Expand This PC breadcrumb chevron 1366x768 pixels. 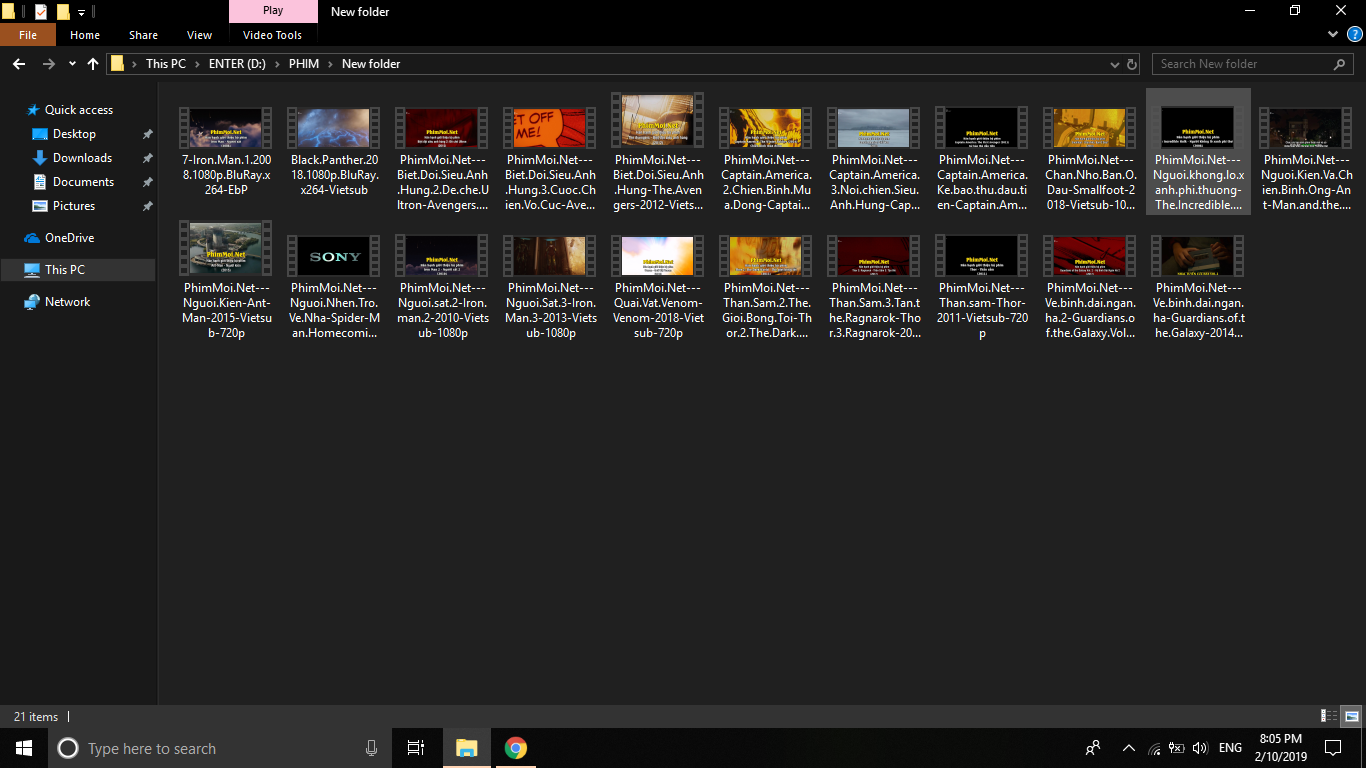point(197,64)
